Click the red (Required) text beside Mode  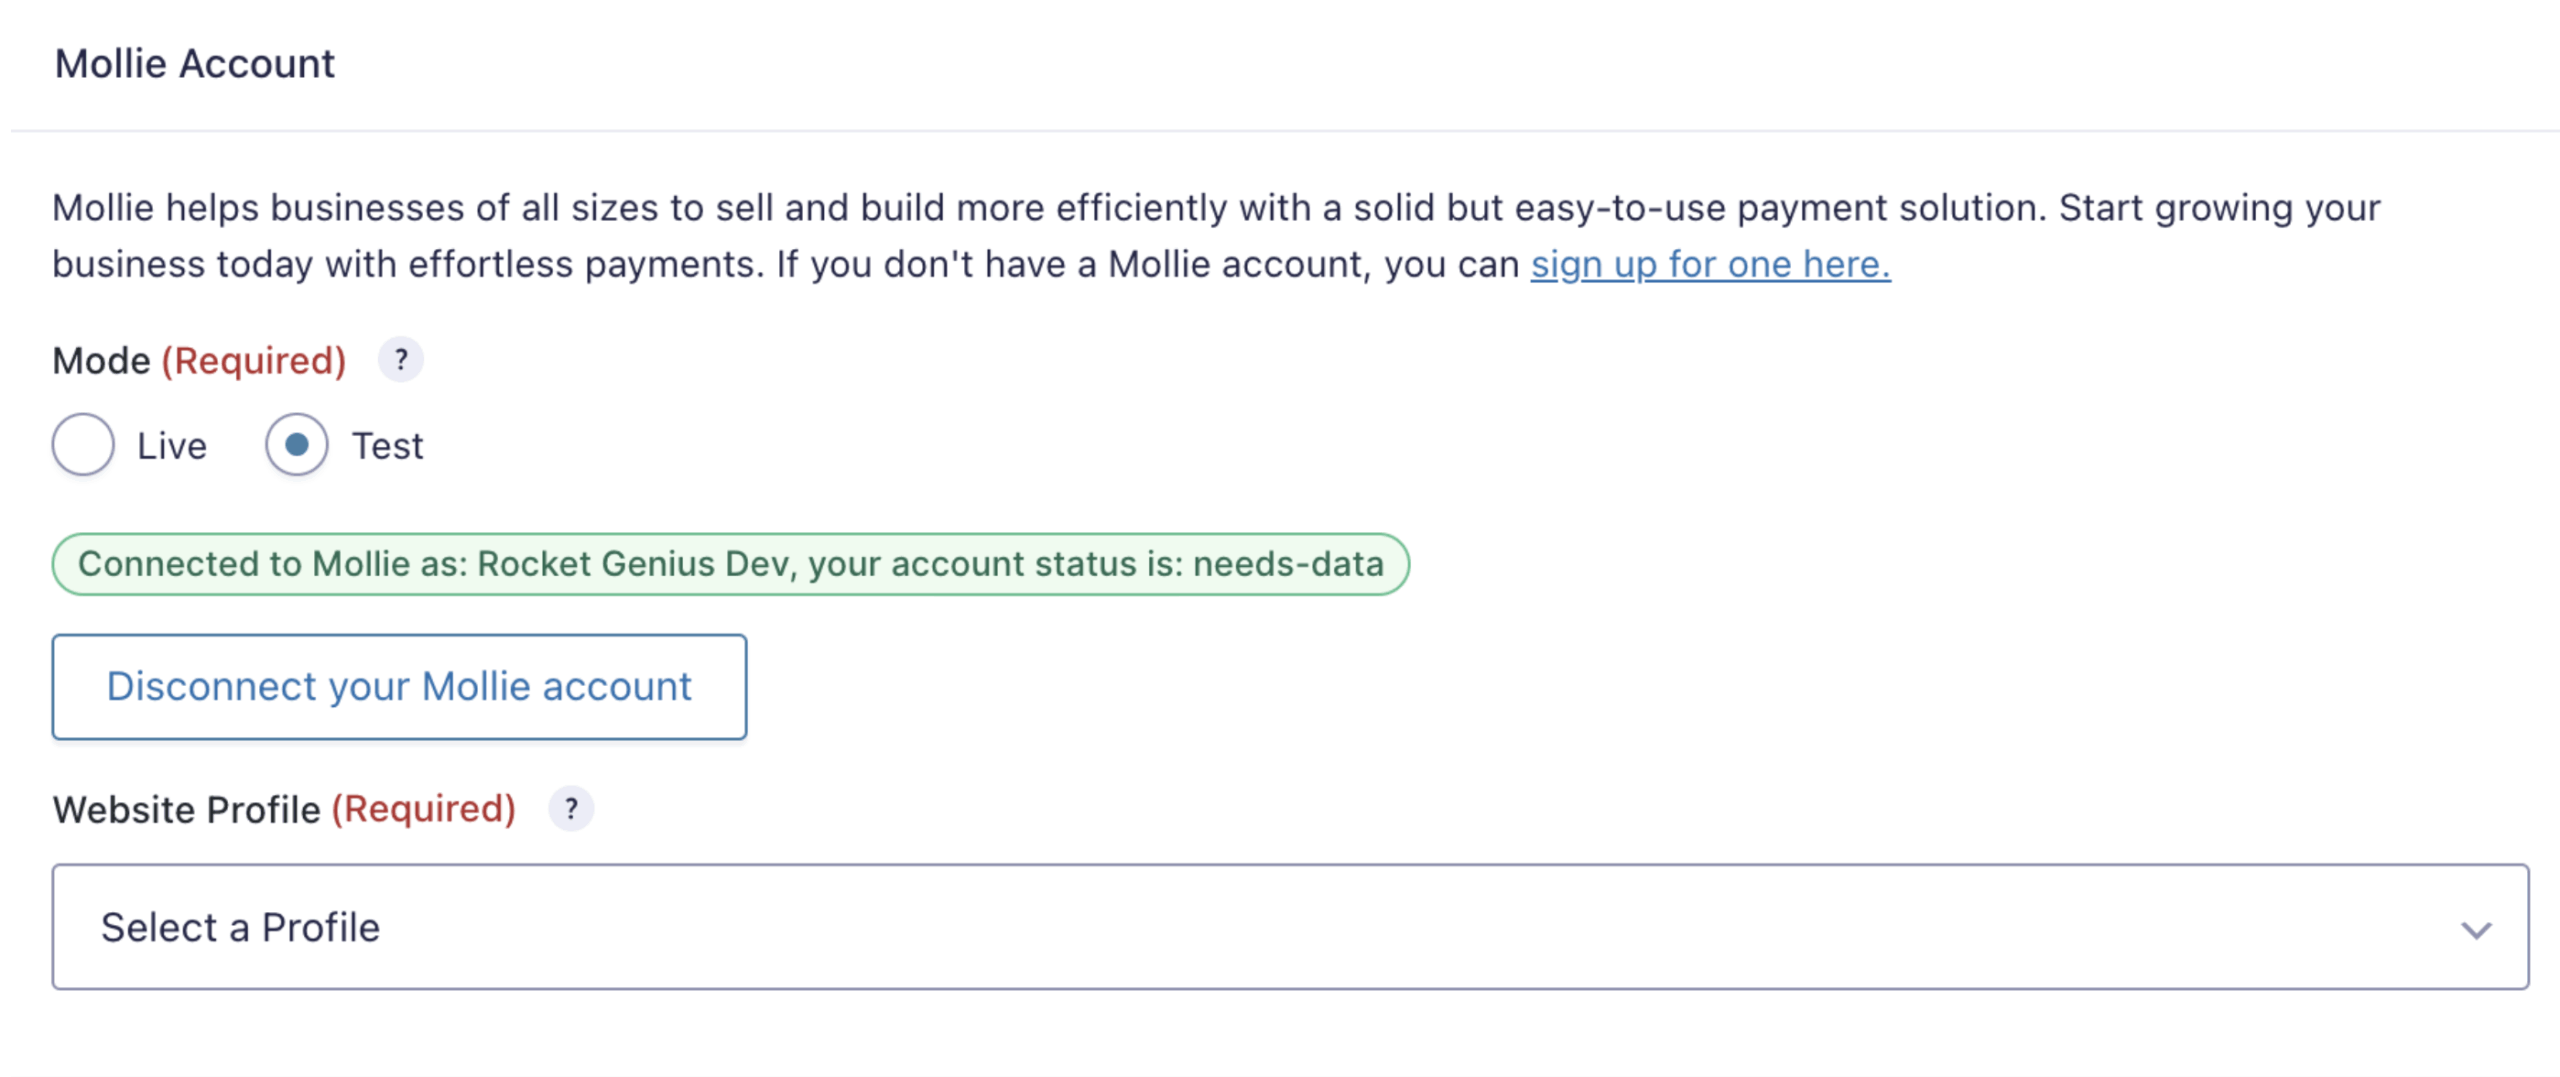coord(254,361)
